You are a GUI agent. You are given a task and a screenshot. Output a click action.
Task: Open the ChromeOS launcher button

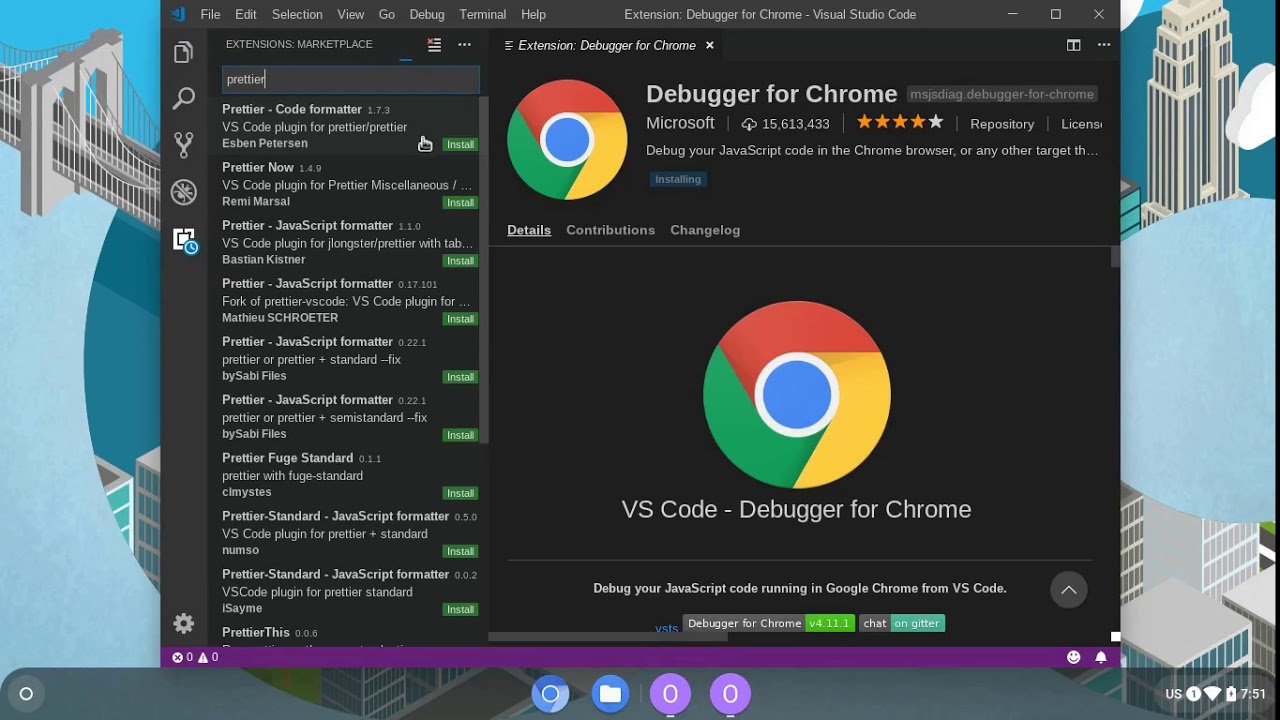pos(26,694)
